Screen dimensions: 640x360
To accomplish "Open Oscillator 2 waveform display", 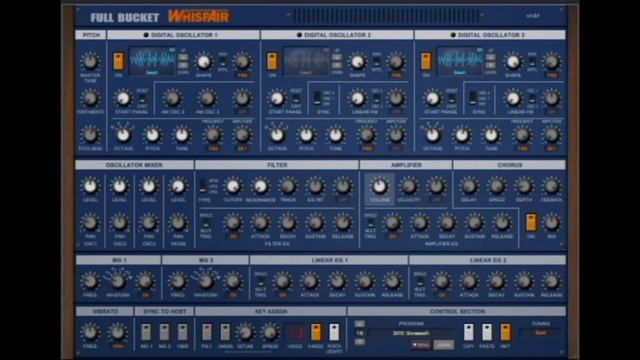I will [x=306, y=61].
